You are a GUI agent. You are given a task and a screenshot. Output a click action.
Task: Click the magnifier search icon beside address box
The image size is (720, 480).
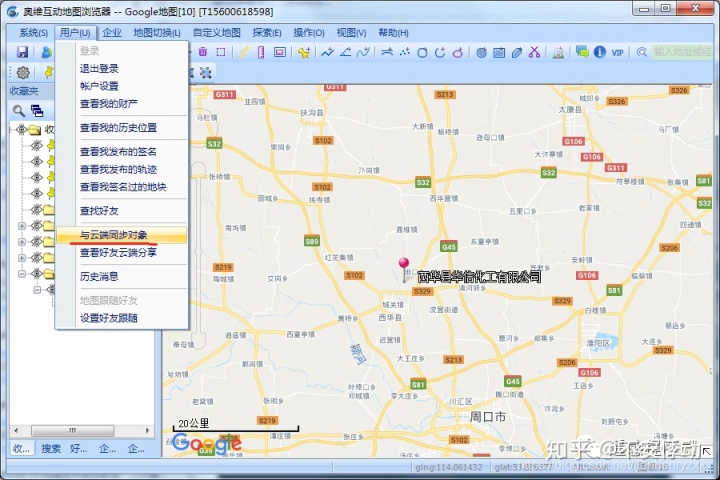coord(642,52)
